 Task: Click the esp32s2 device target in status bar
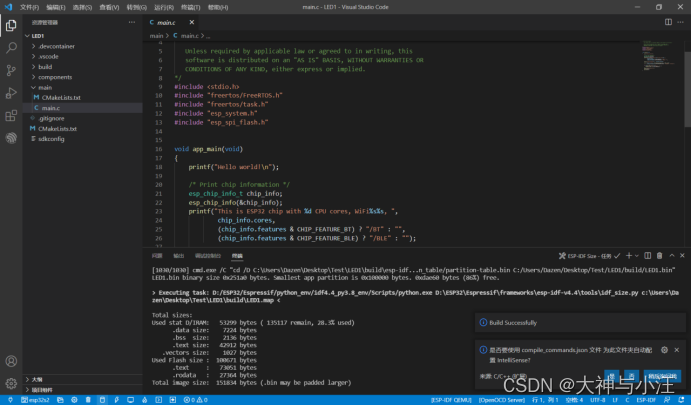pyautogui.click(x=35, y=400)
